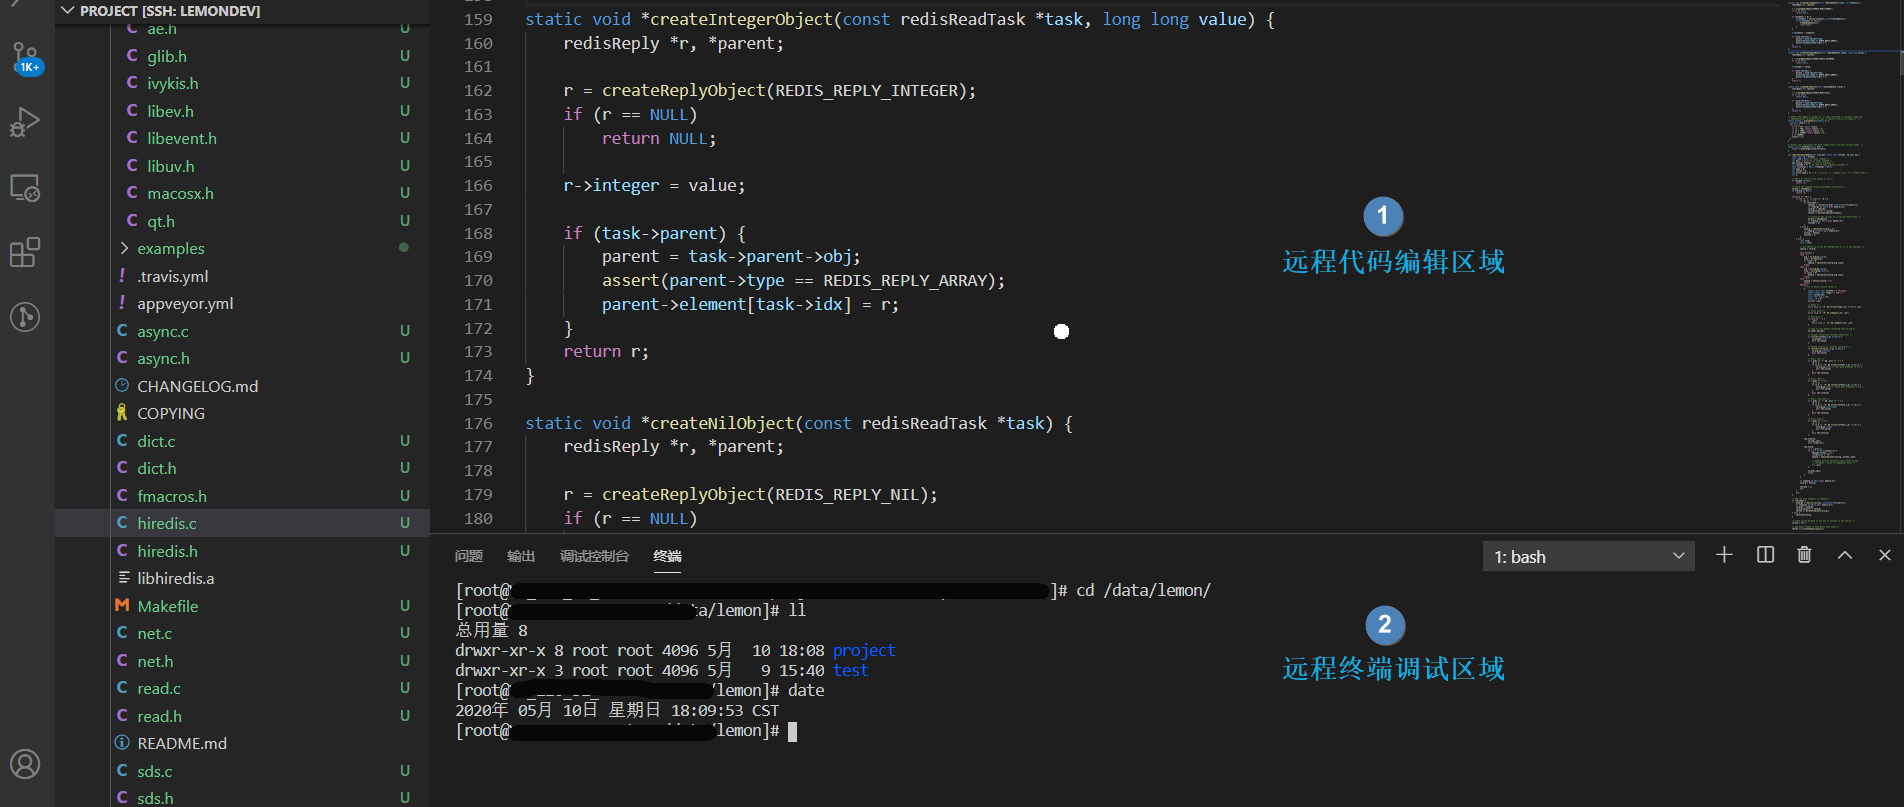The image size is (1904, 807).
Task: Switch to the 问题 panel tab
Action: click(x=469, y=556)
